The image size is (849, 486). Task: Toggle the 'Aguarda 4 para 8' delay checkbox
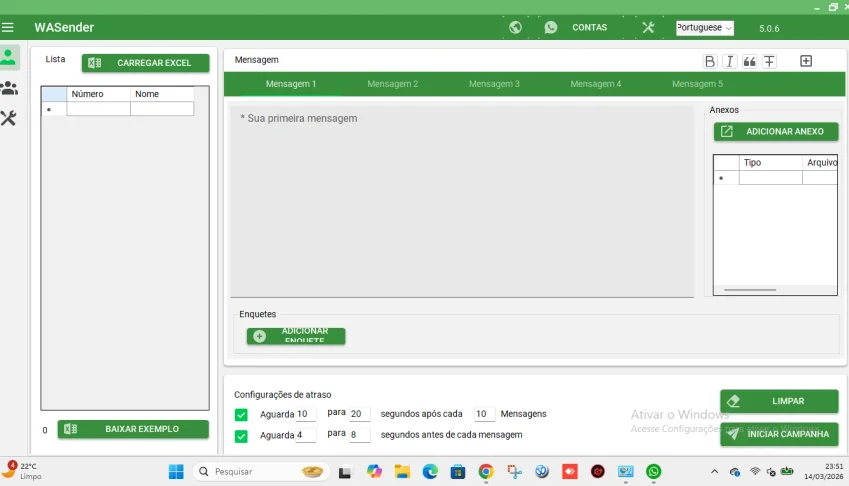pyautogui.click(x=241, y=436)
